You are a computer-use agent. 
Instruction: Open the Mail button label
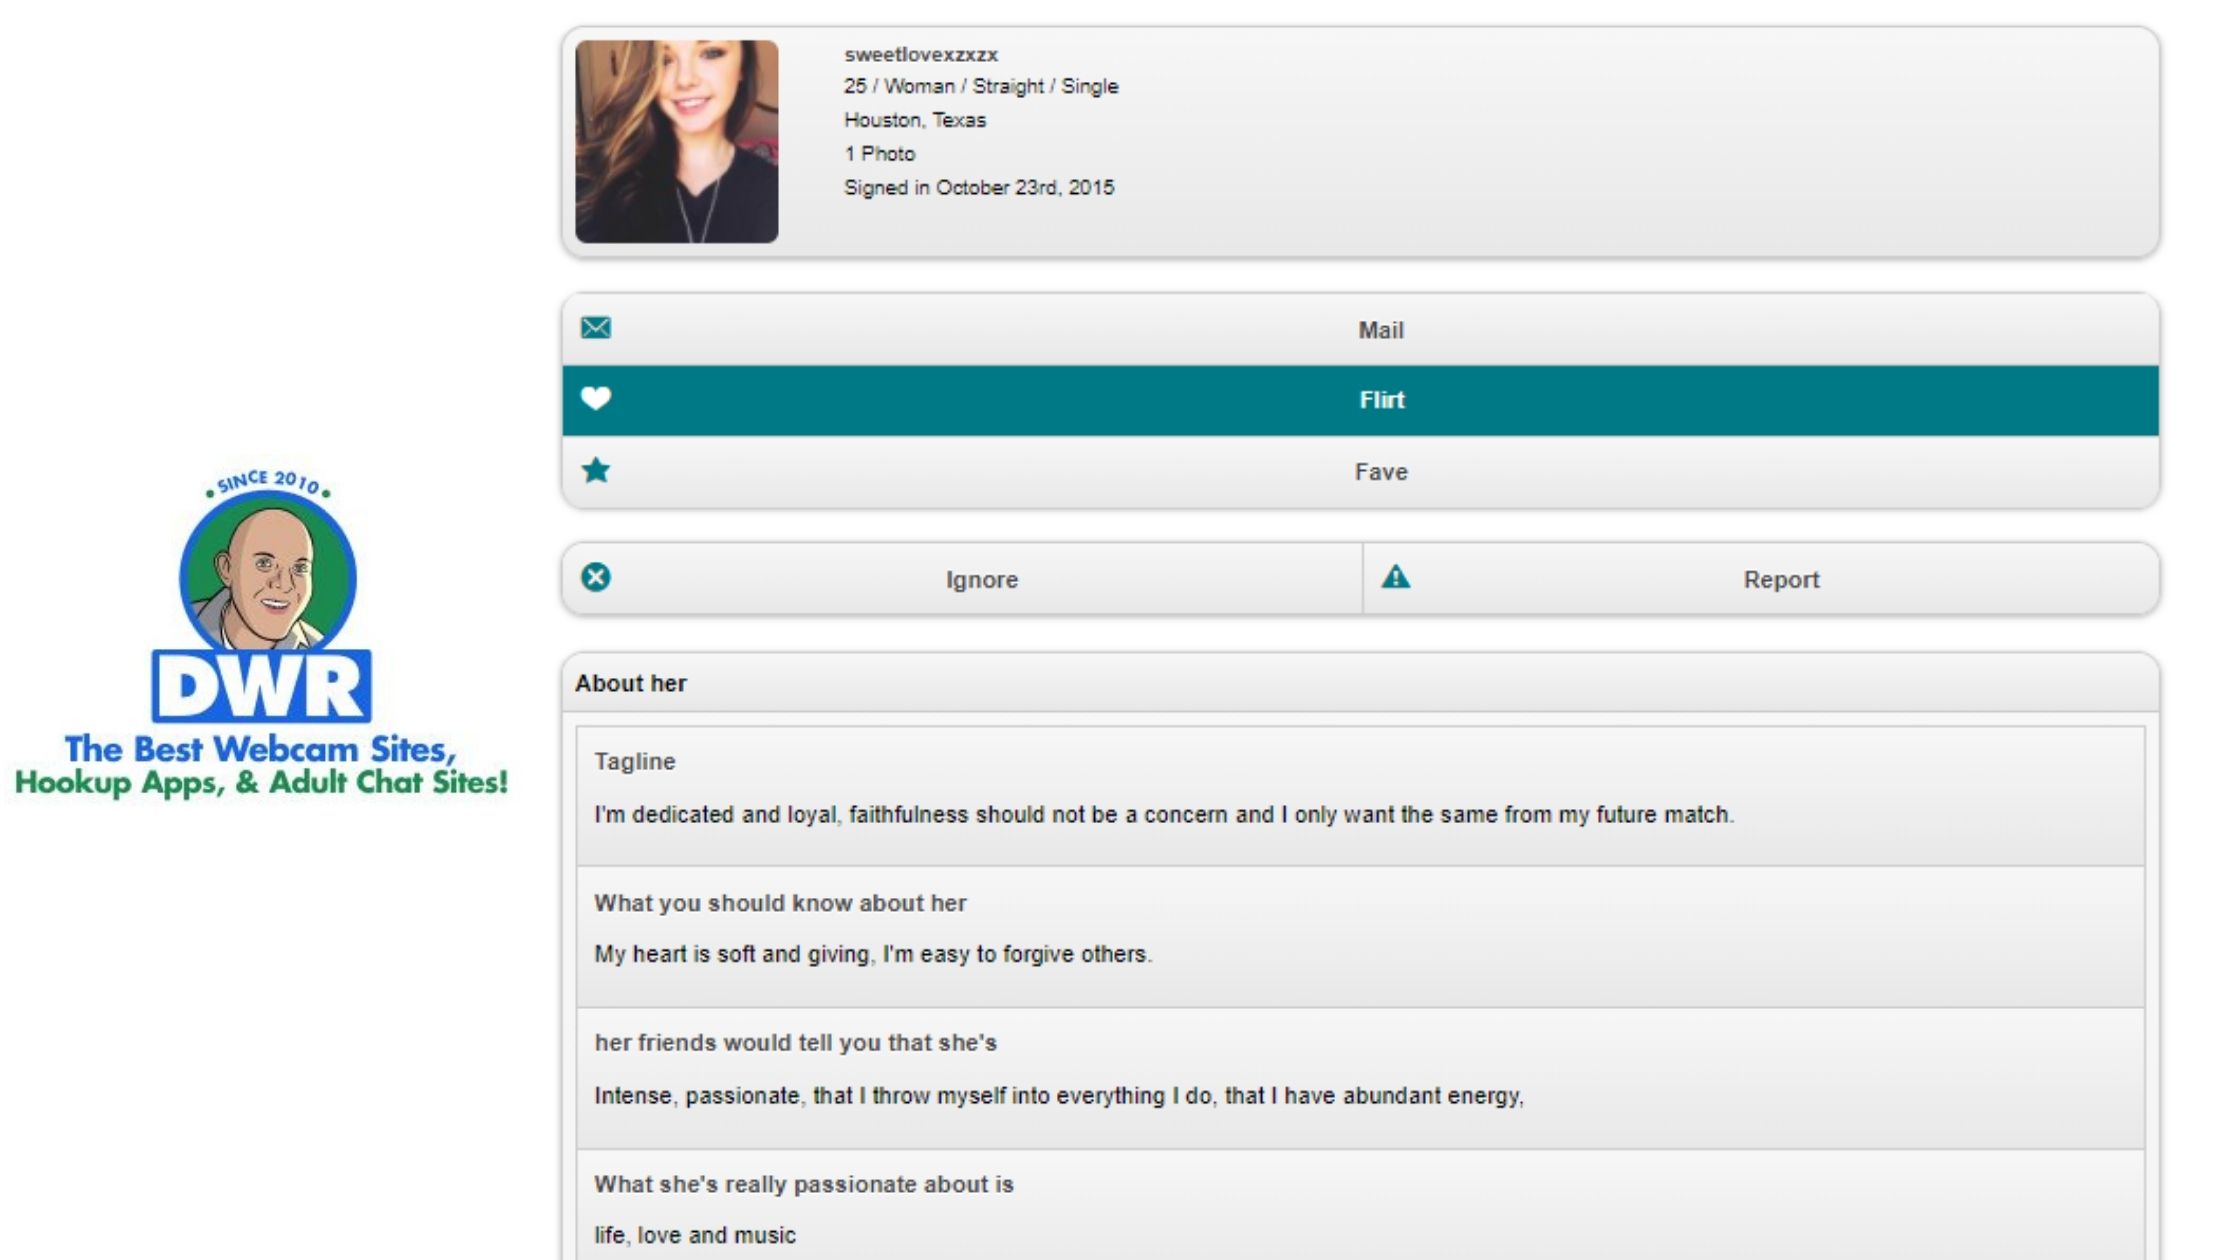(x=1380, y=330)
